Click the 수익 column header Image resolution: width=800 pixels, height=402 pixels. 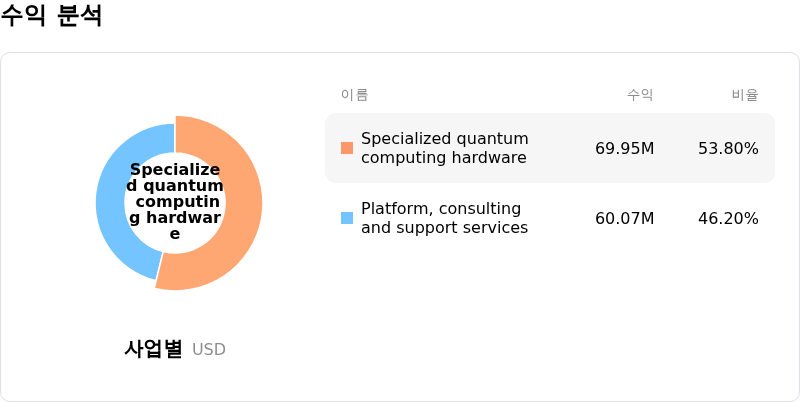tap(640, 95)
